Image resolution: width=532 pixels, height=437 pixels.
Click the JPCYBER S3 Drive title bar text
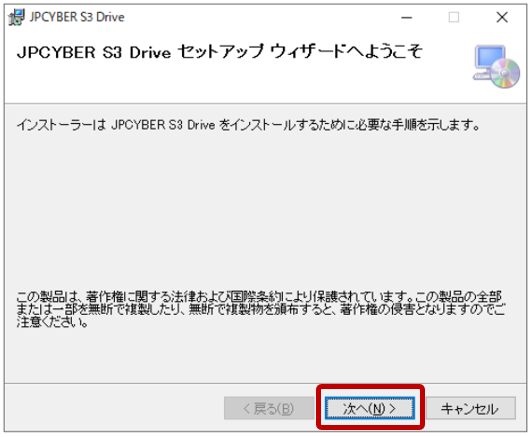77,17
